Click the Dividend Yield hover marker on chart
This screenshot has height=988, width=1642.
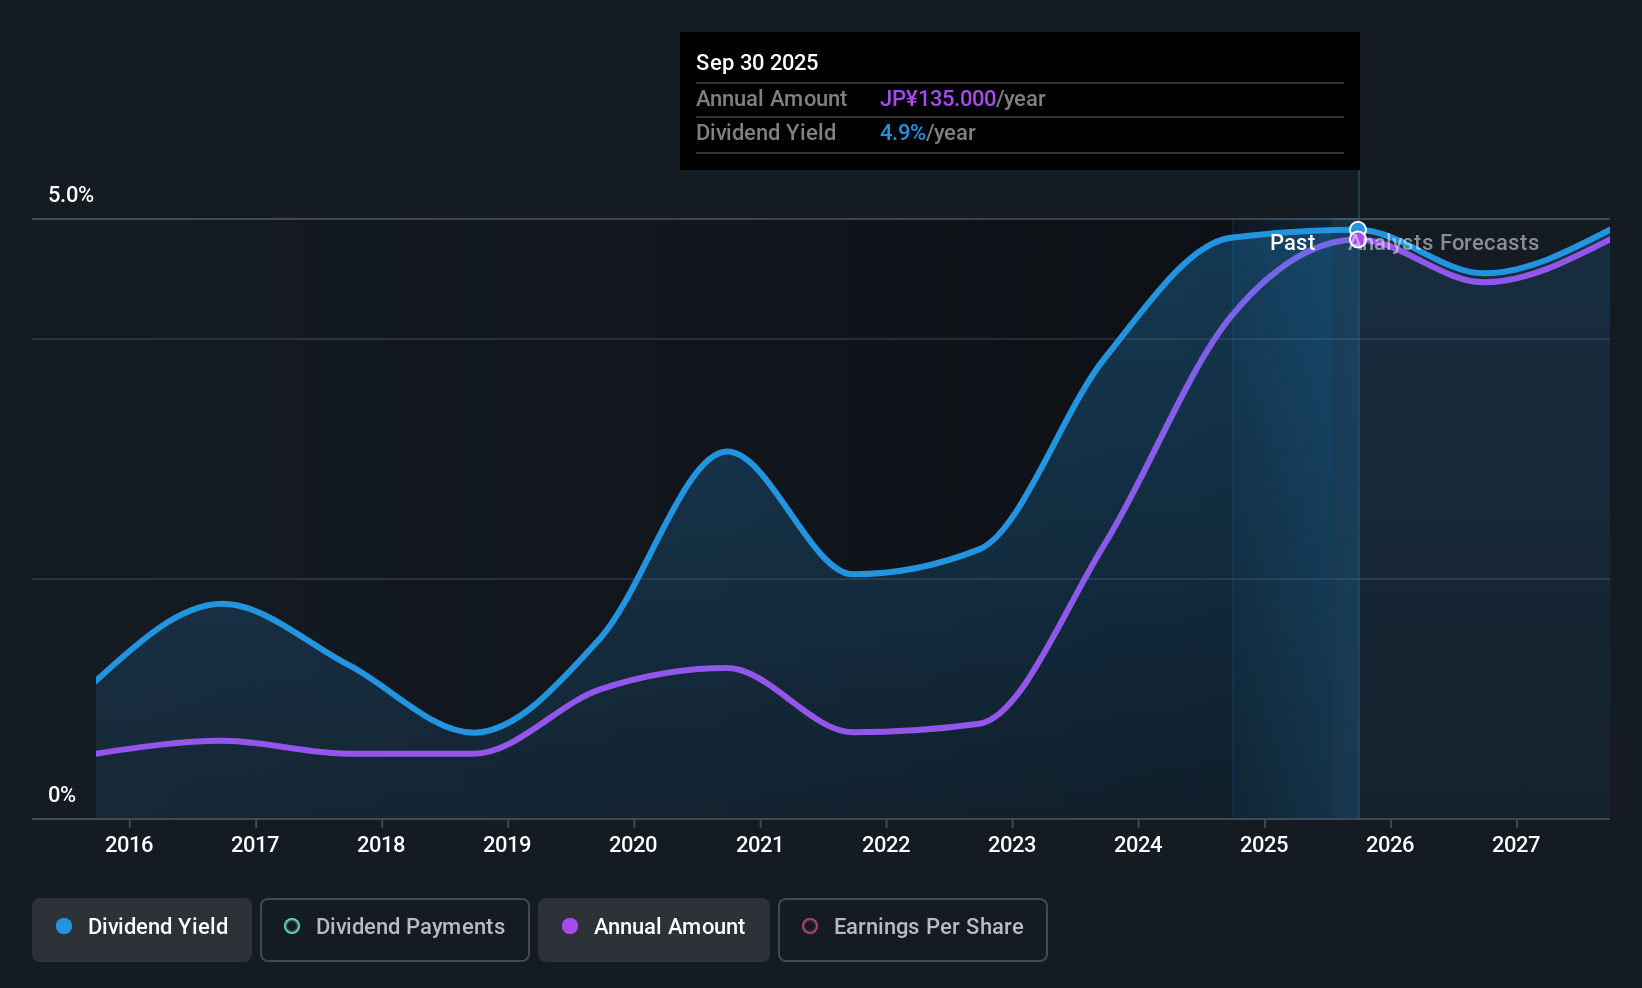(1358, 230)
